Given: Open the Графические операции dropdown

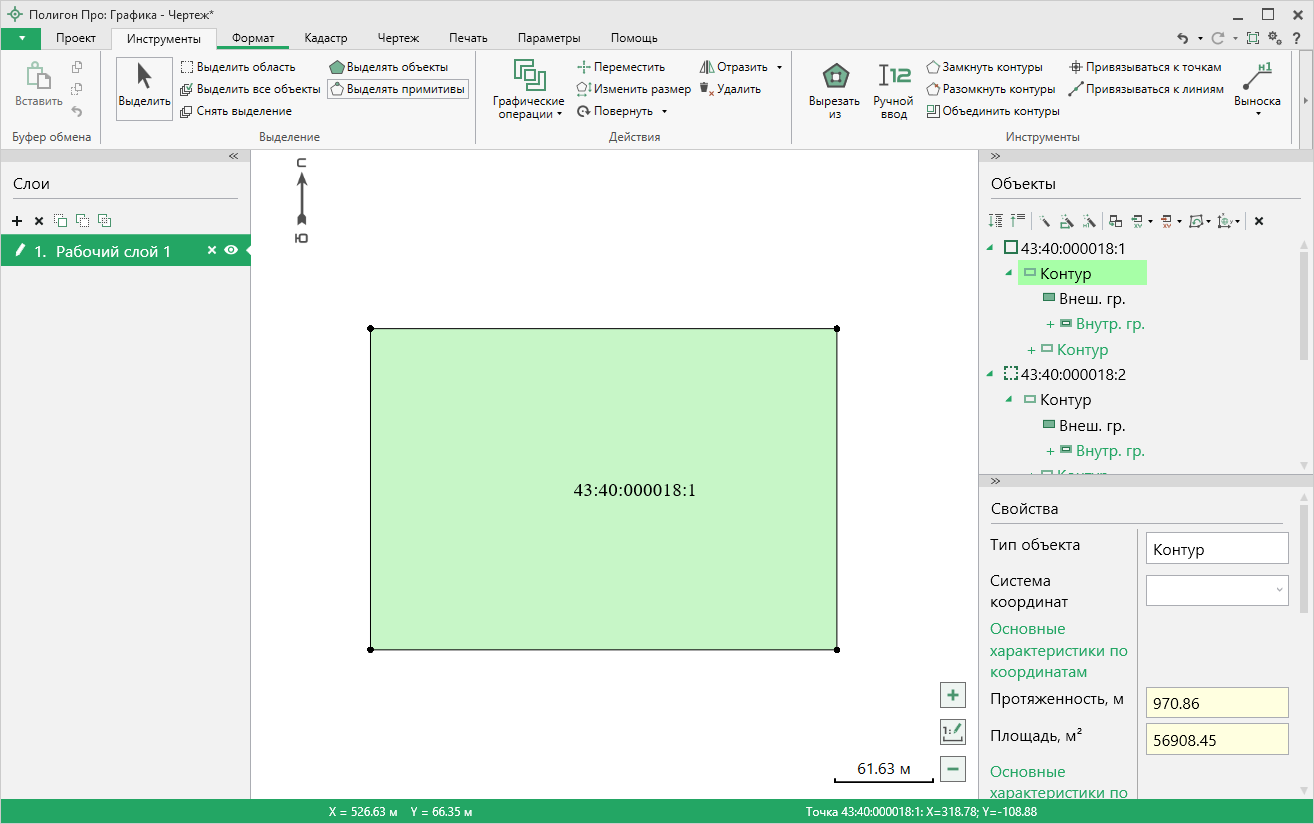Looking at the screenshot, I should pos(528,92).
